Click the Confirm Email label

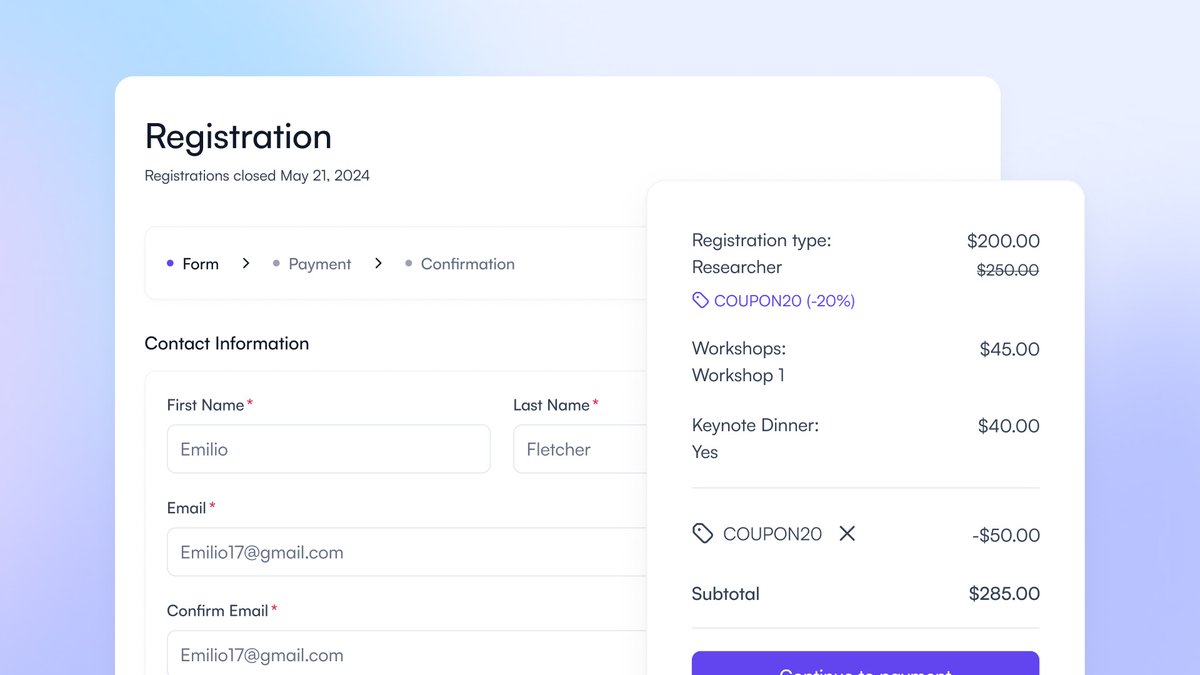pyautogui.click(x=218, y=610)
